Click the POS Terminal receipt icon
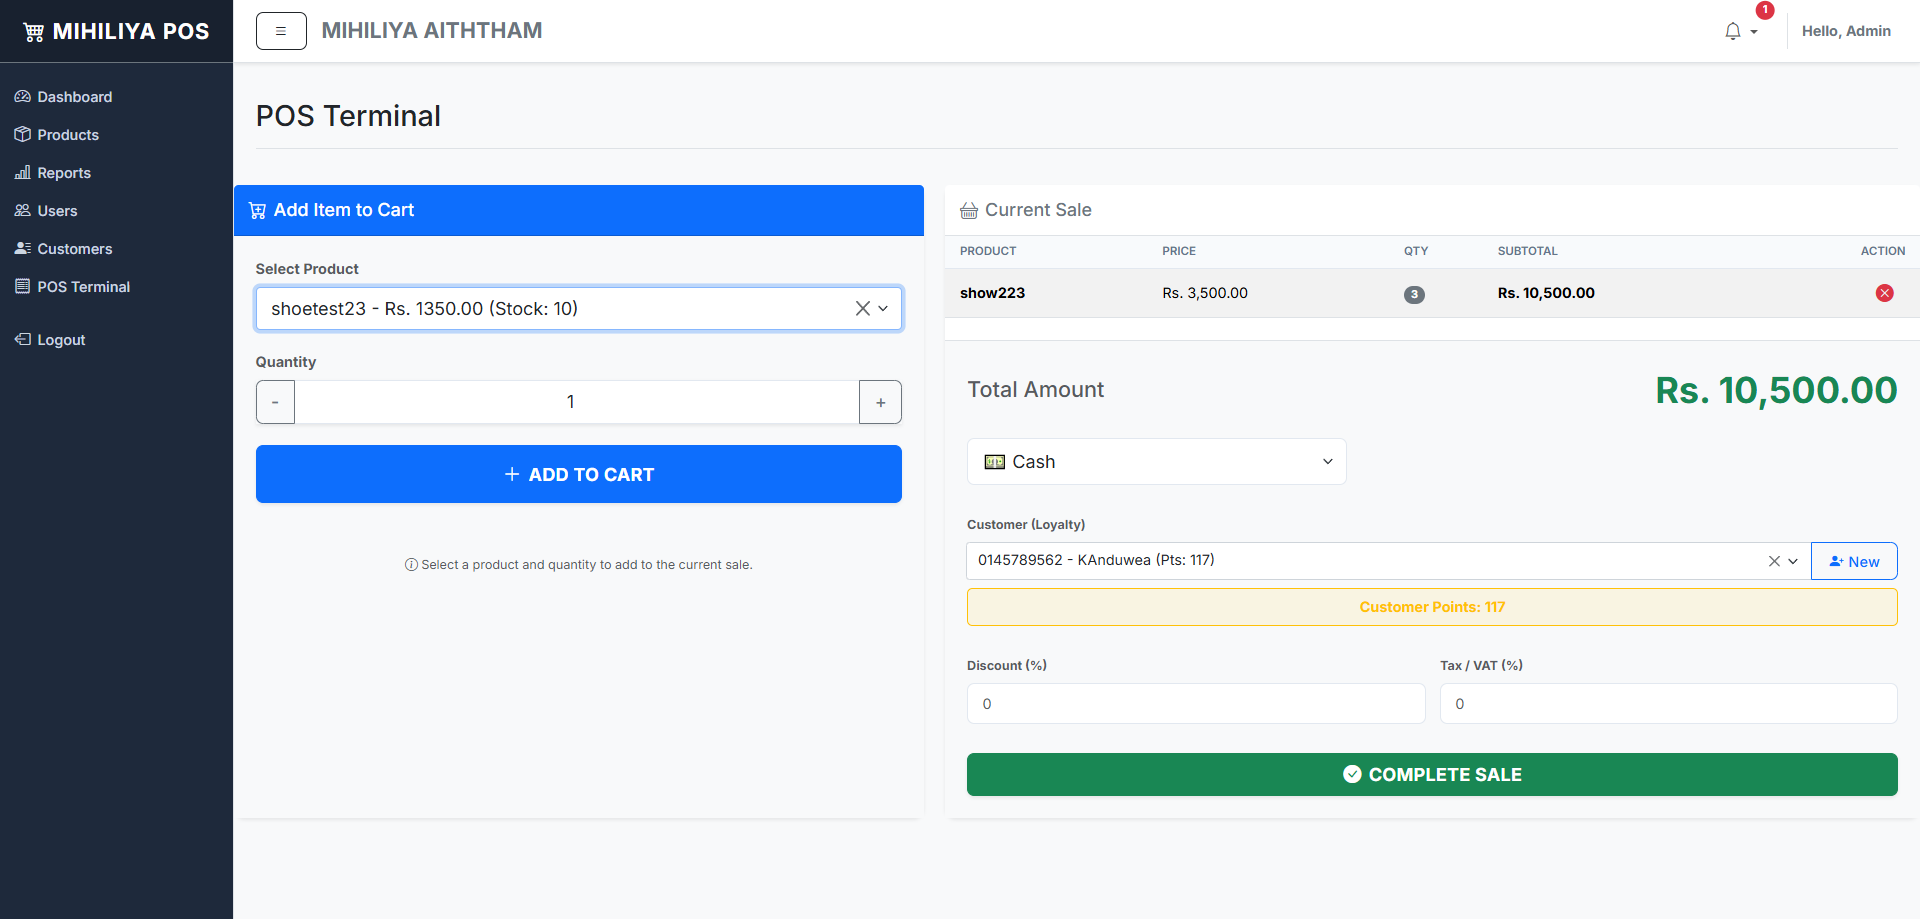Image resolution: width=1920 pixels, height=919 pixels. tap(23, 286)
